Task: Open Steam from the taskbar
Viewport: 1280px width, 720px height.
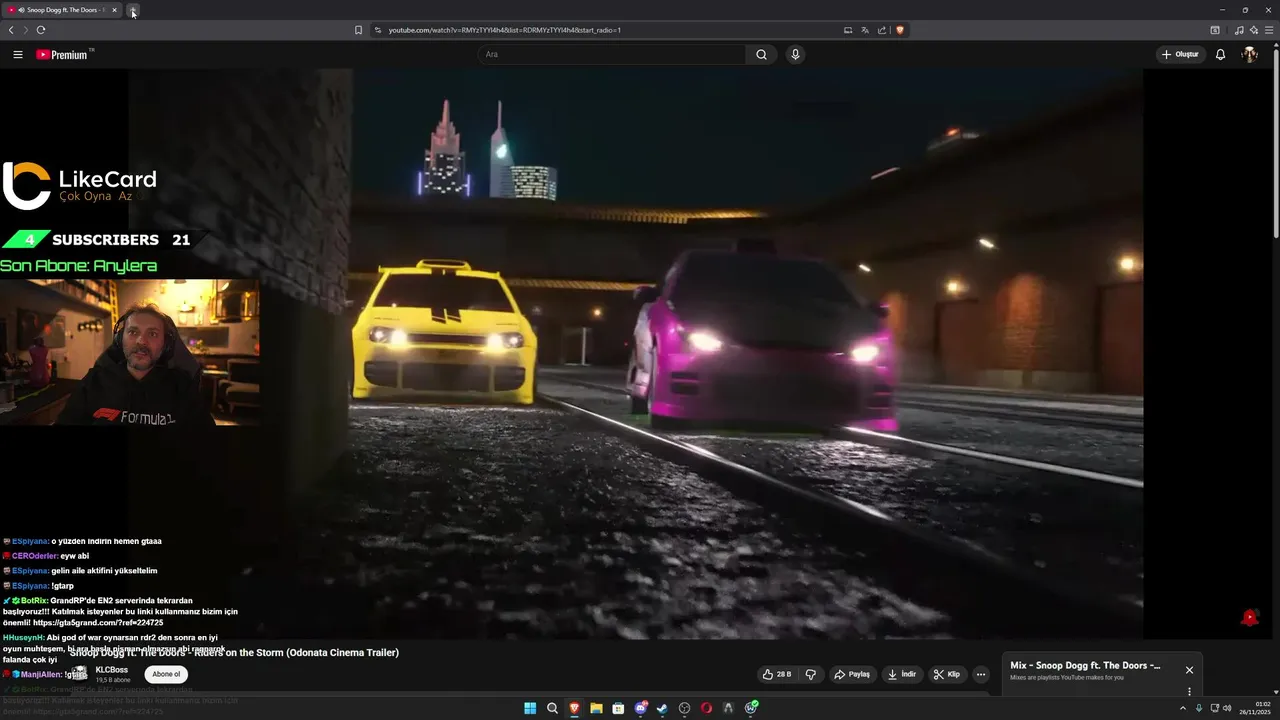Action: pos(662,708)
